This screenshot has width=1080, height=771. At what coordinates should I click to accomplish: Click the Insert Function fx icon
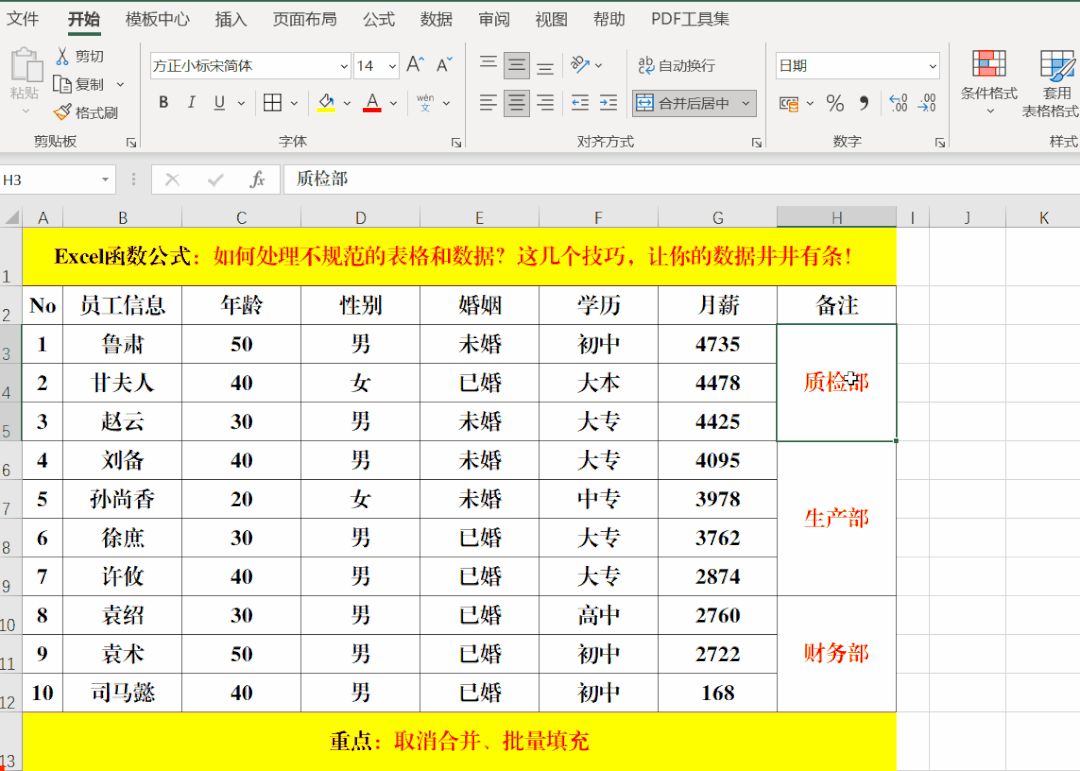[258, 180]
